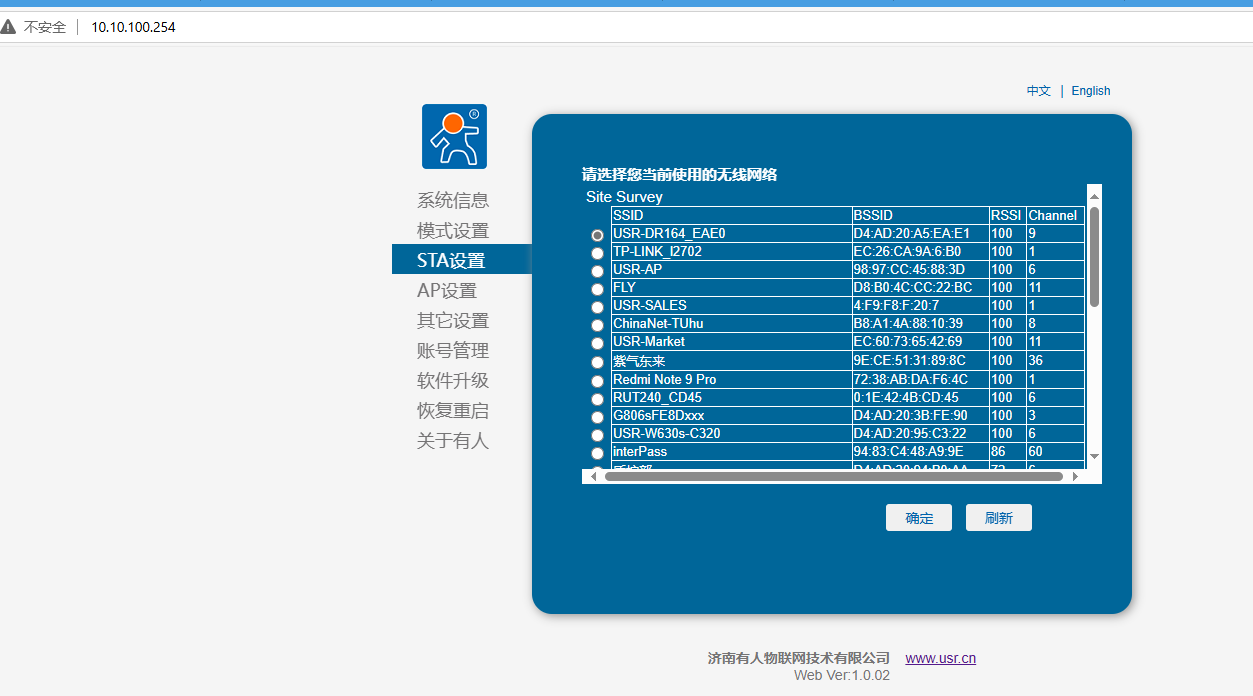Pick the Redmi Note 9 Pro radio button
This screenshot has height=696, width=1253.
[x=598, y=381]
